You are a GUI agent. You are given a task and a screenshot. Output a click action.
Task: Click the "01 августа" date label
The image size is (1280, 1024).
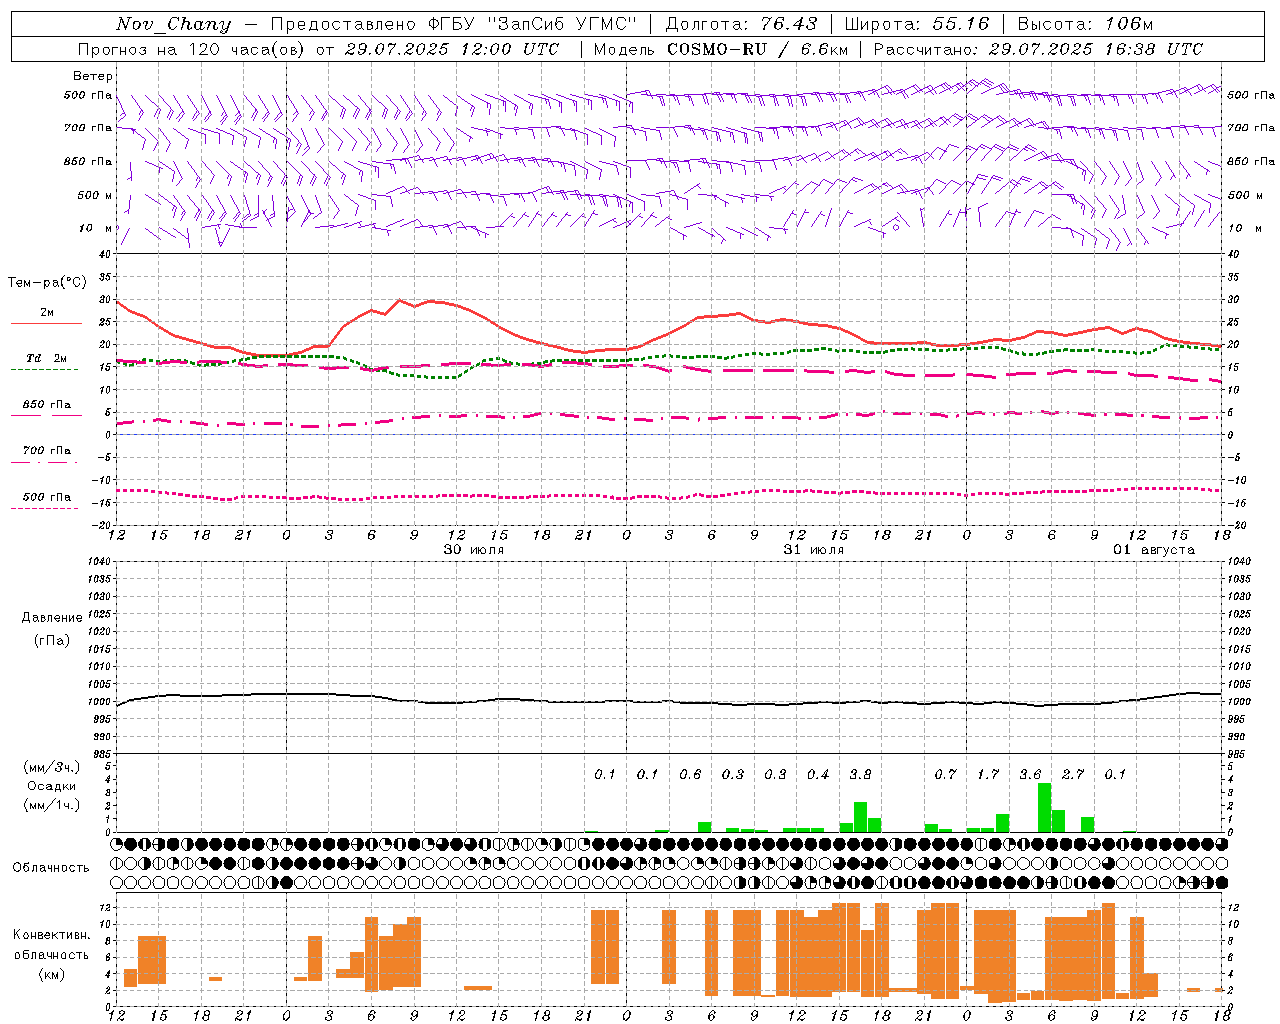(1154, 550)
